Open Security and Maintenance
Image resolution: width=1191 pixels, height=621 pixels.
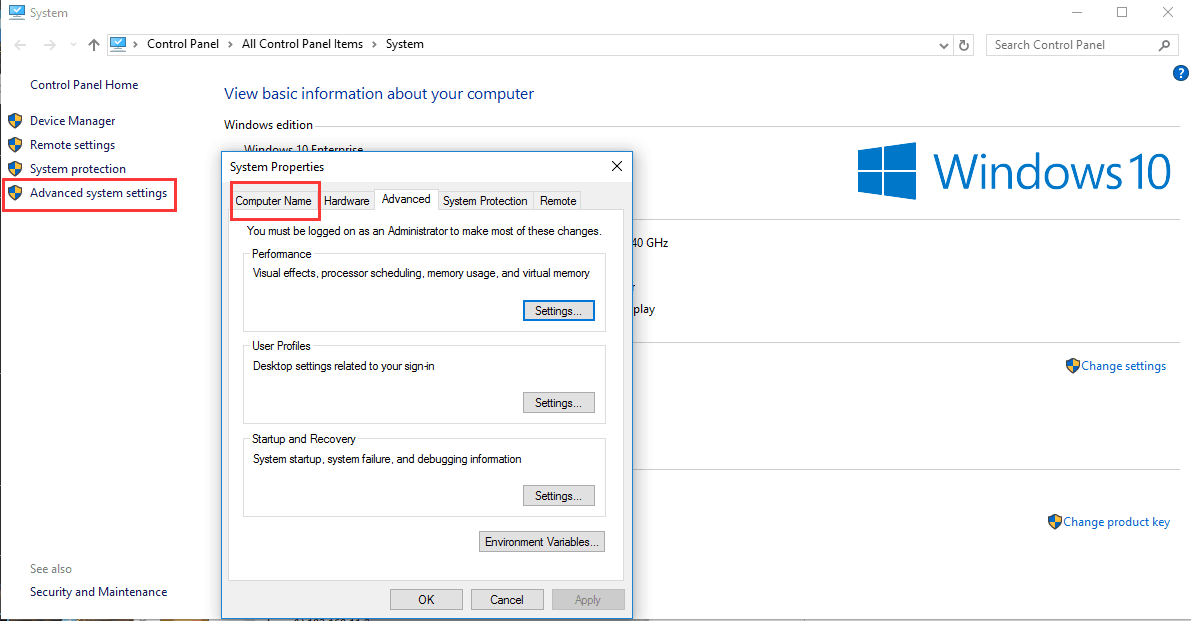coord(99,592)
